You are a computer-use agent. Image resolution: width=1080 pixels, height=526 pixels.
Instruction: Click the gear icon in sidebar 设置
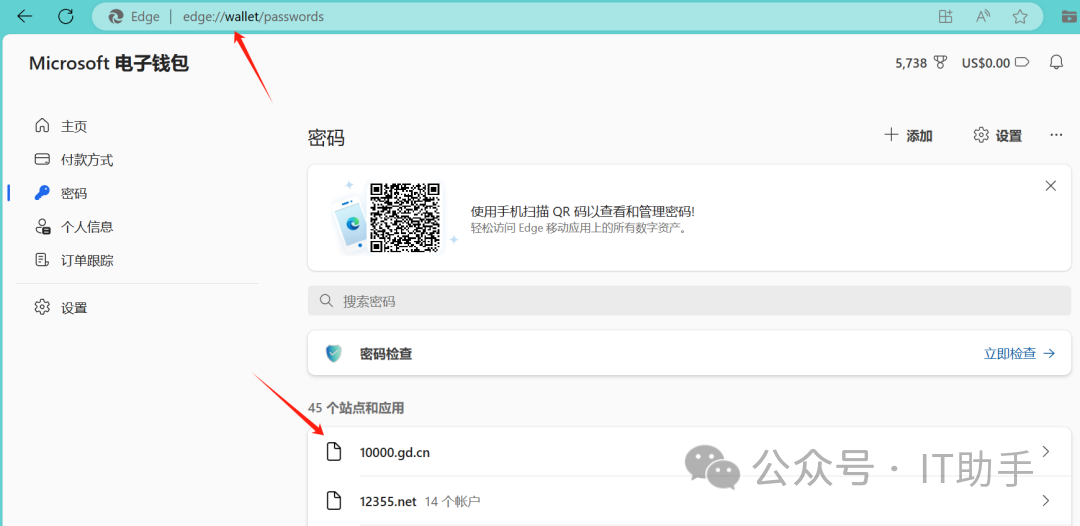42,307
